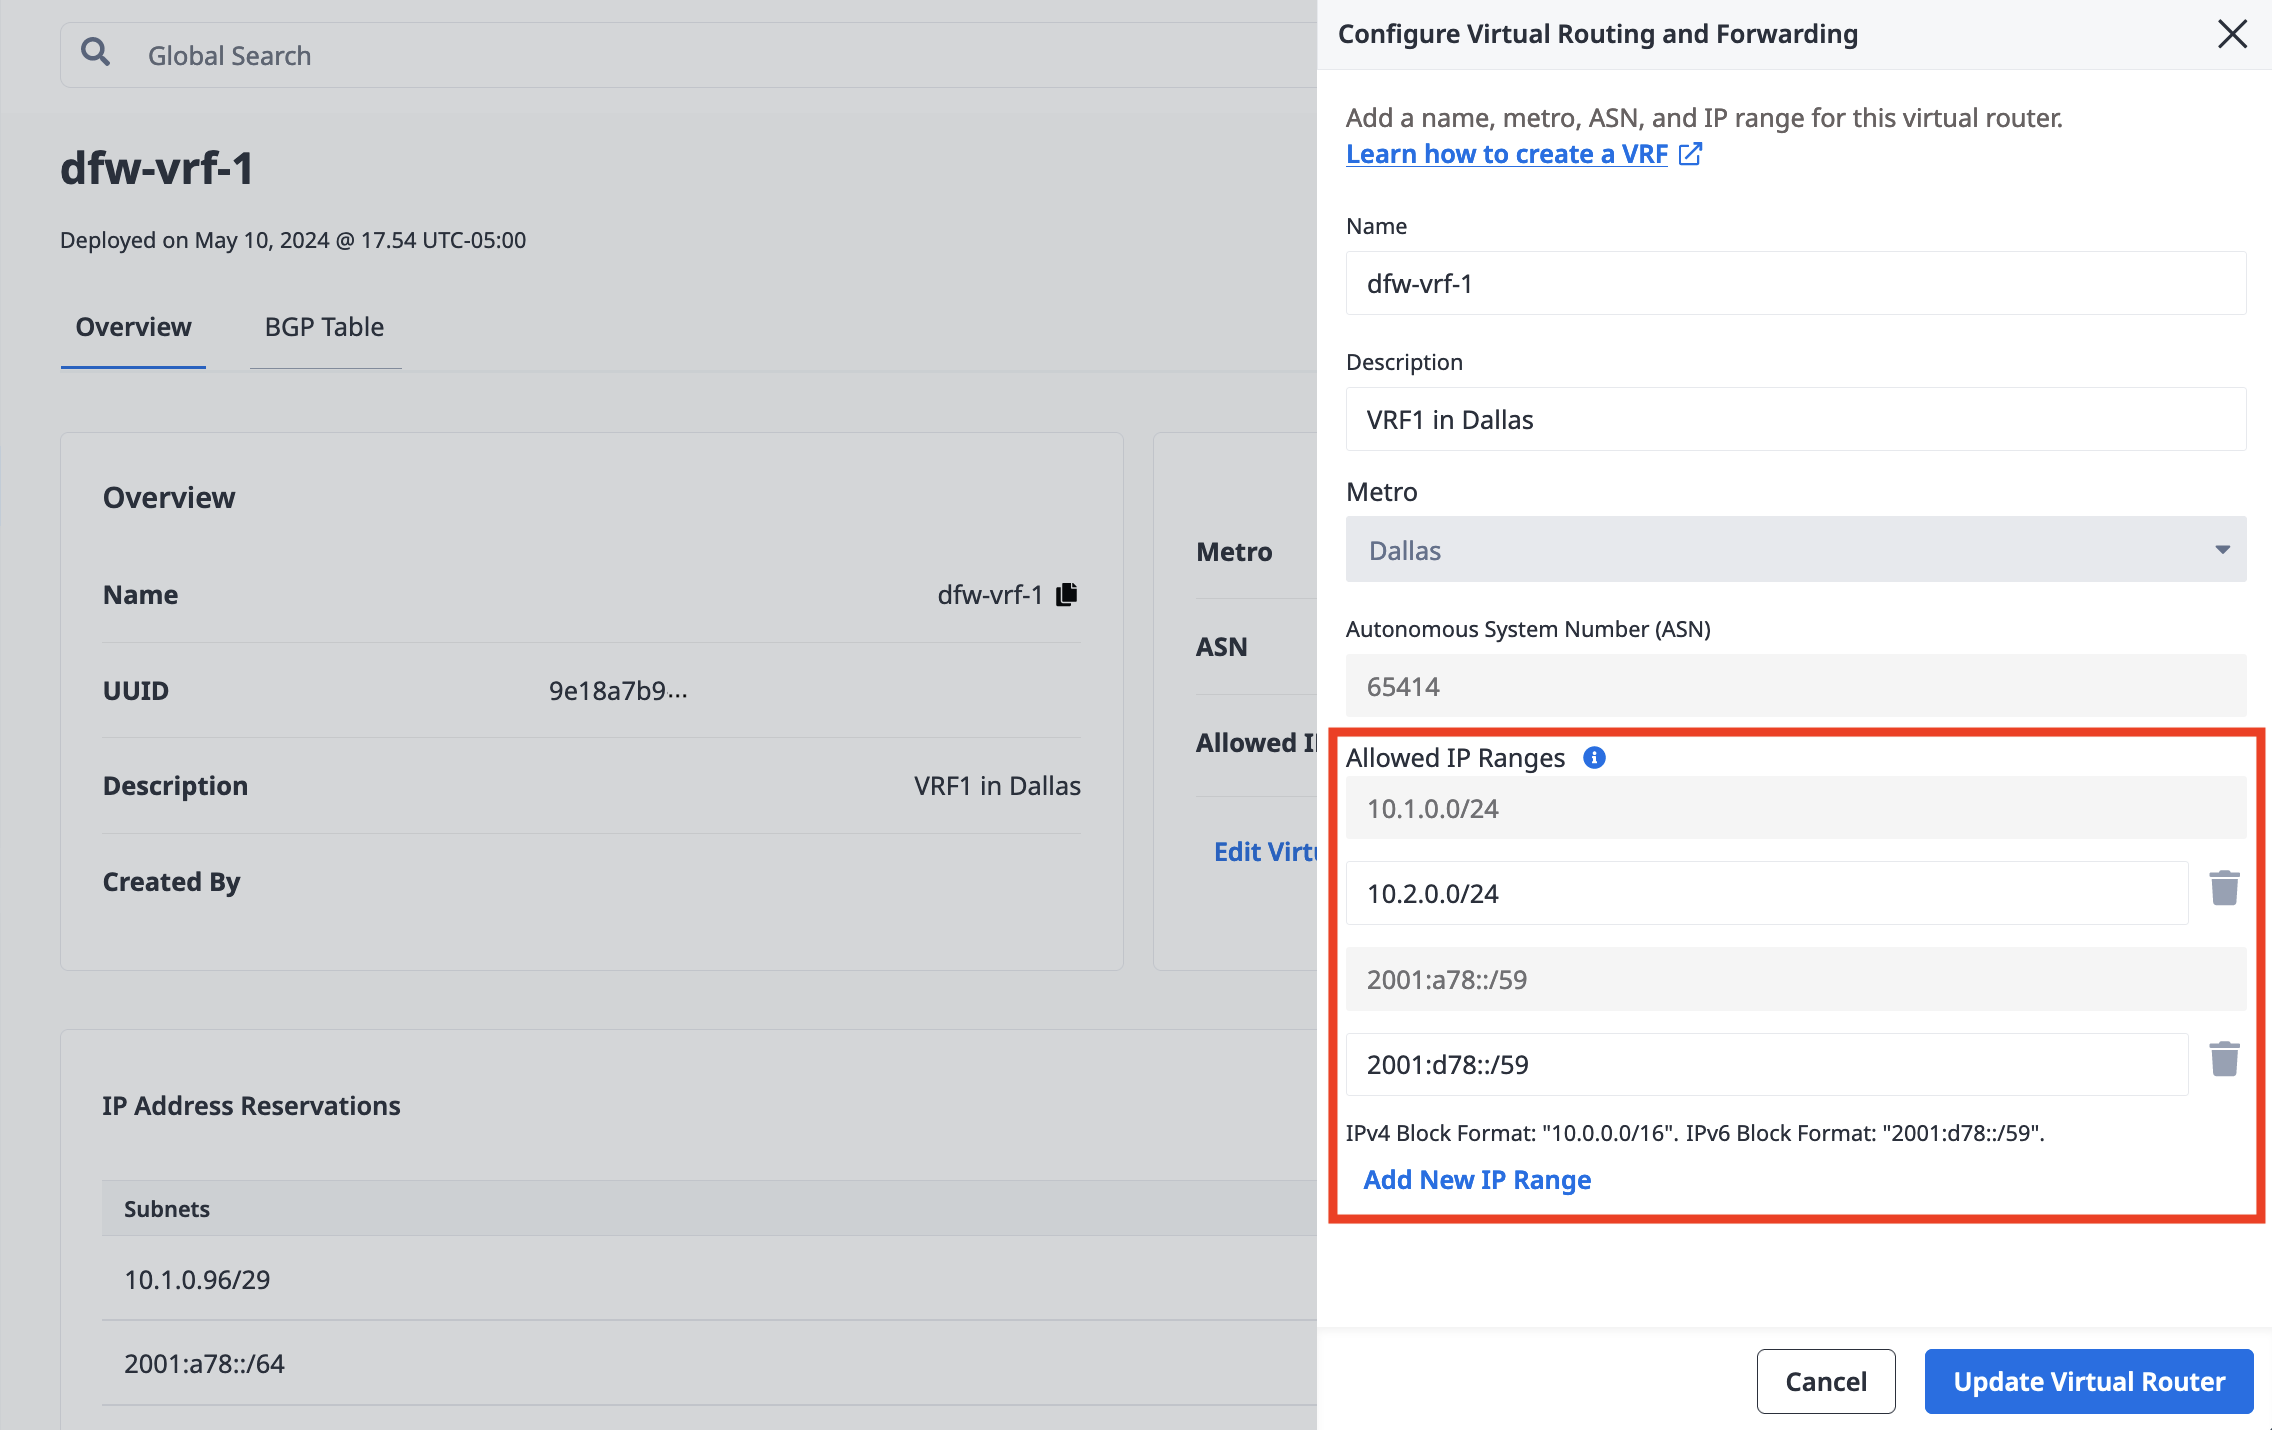This screenshot has width=2272, height=1430.
Task: Click the ASN field 65414
Action: pyautogui.click(x=1796, y=686)
